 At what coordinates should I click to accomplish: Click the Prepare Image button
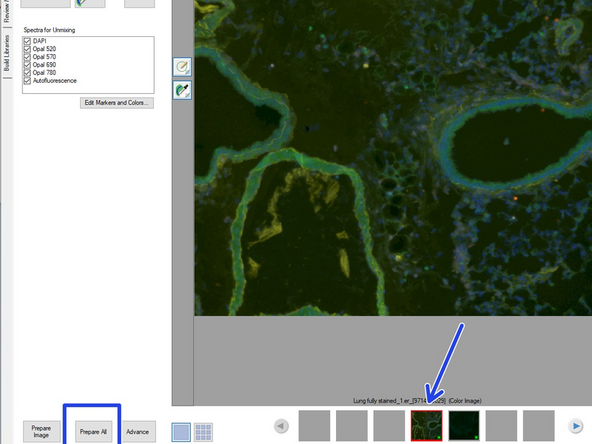tap(42, 432)
